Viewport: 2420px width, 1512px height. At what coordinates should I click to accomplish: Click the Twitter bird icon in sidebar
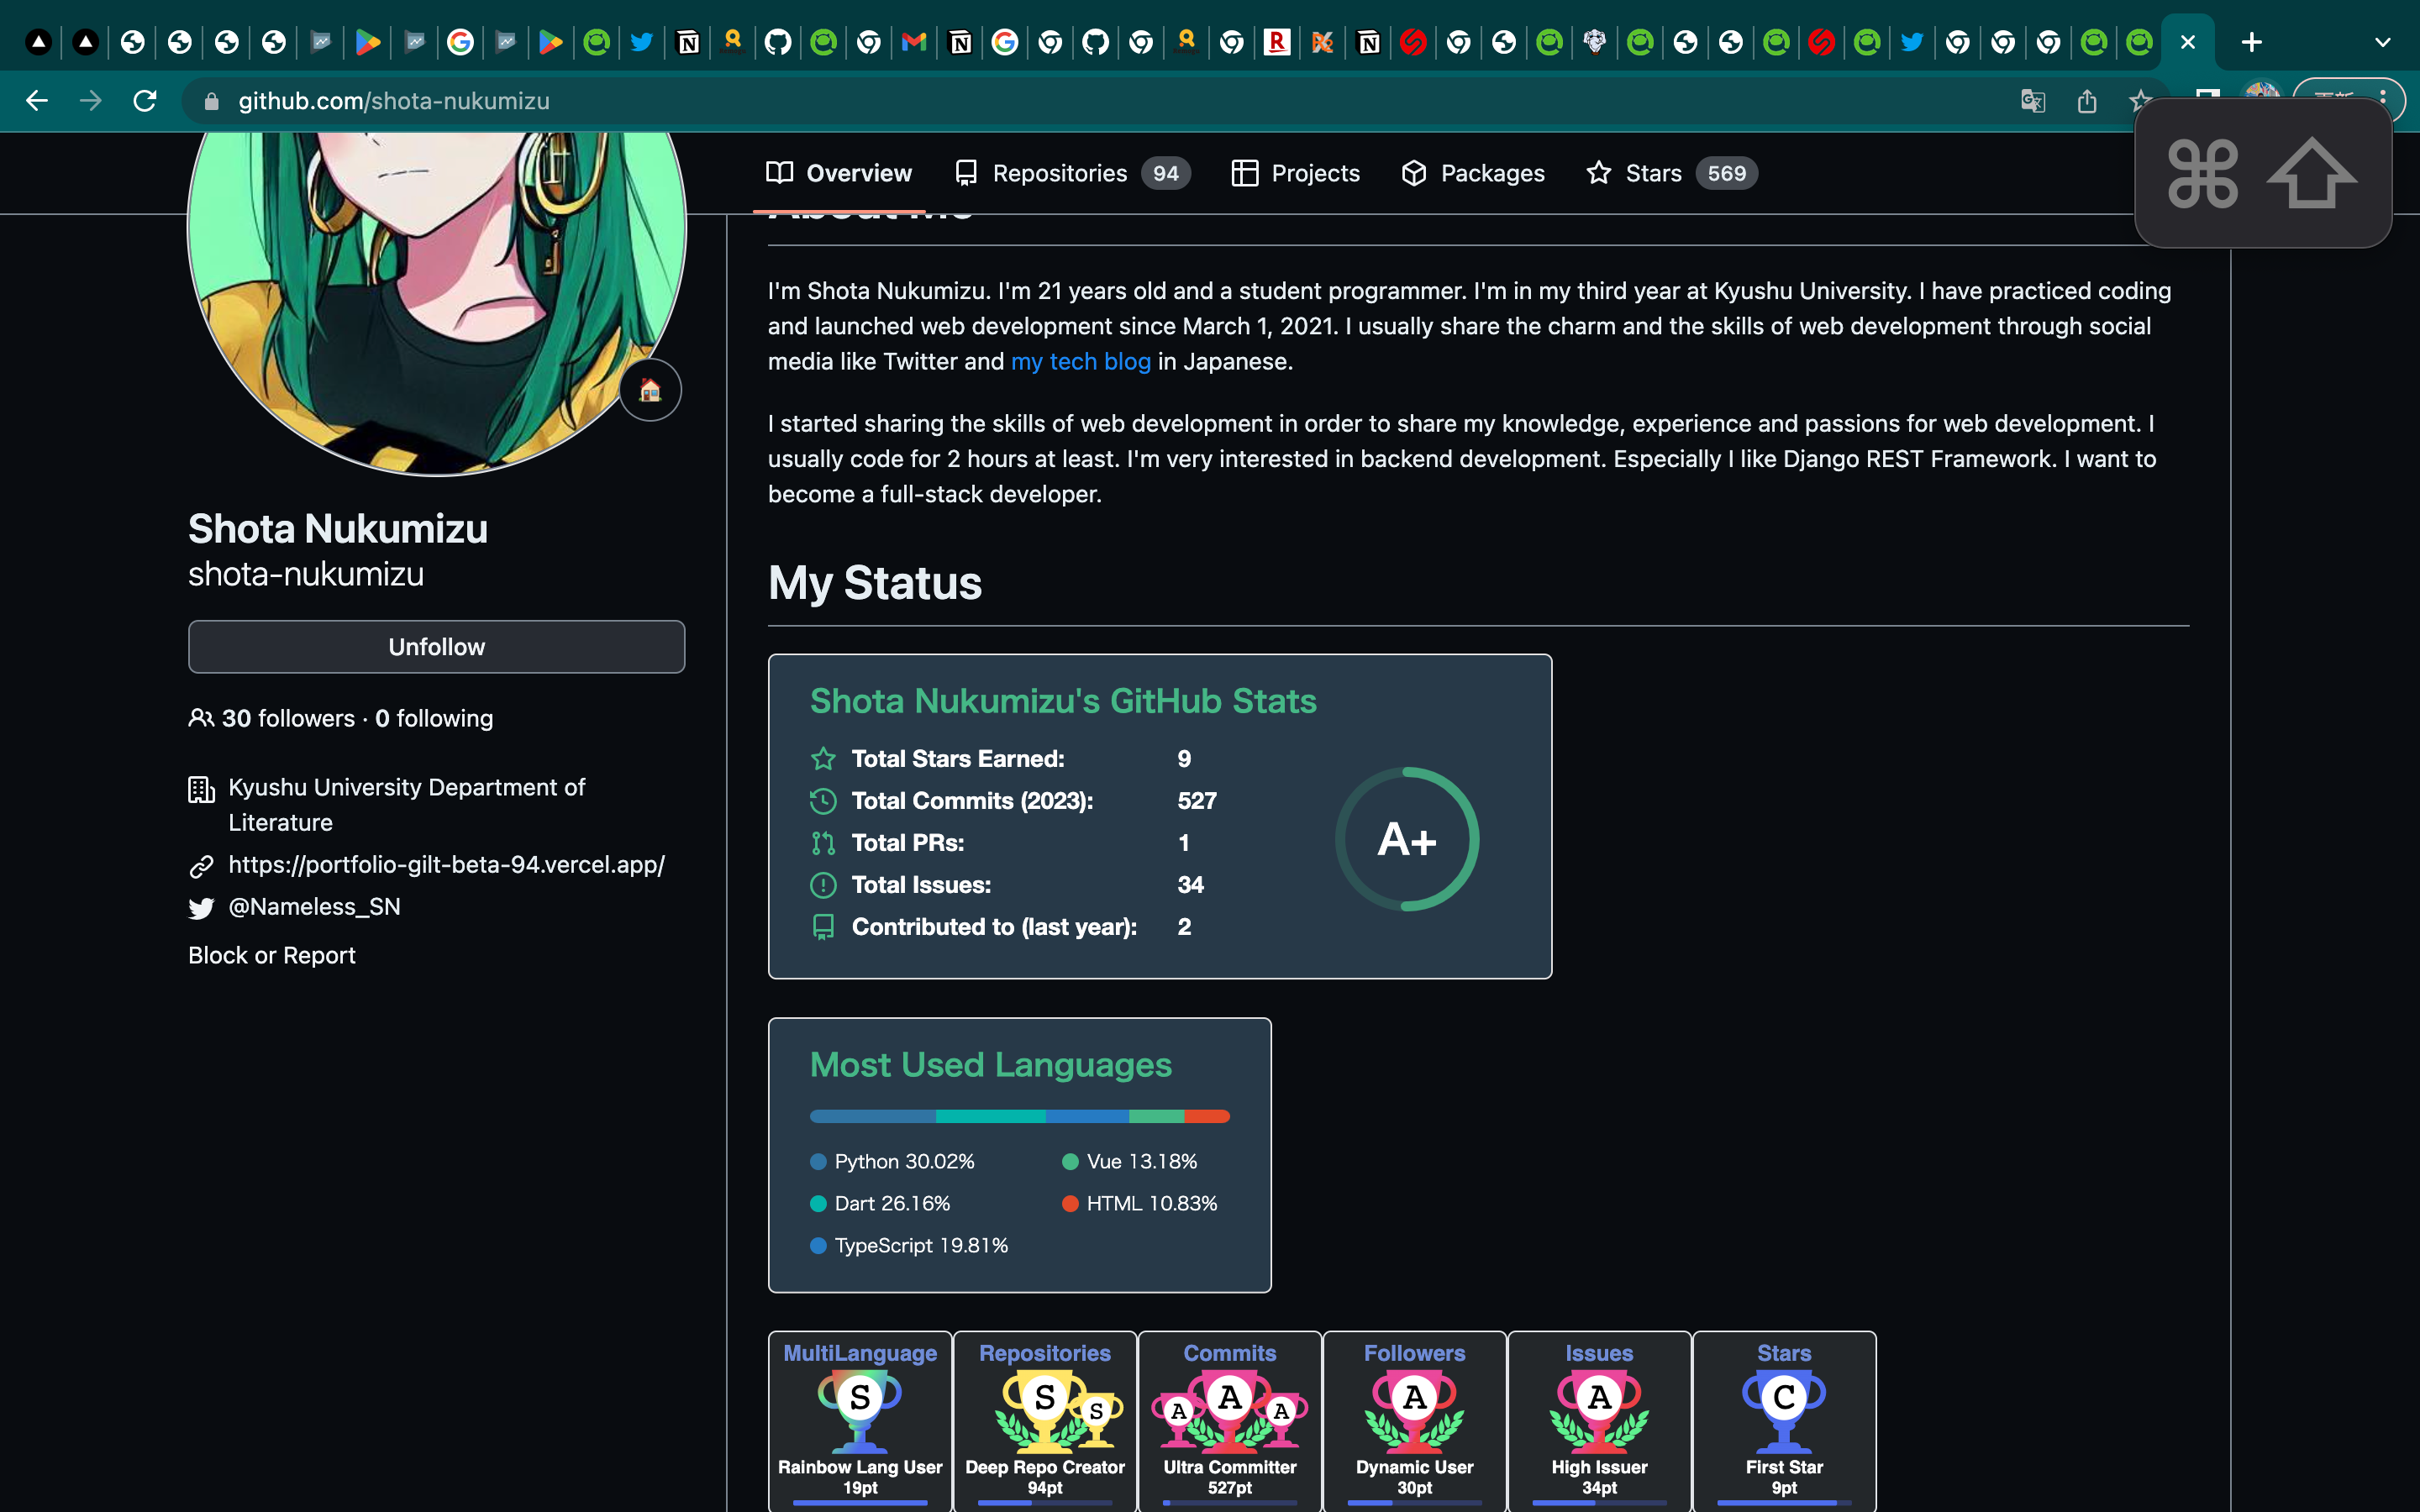[x=201, y=908]
